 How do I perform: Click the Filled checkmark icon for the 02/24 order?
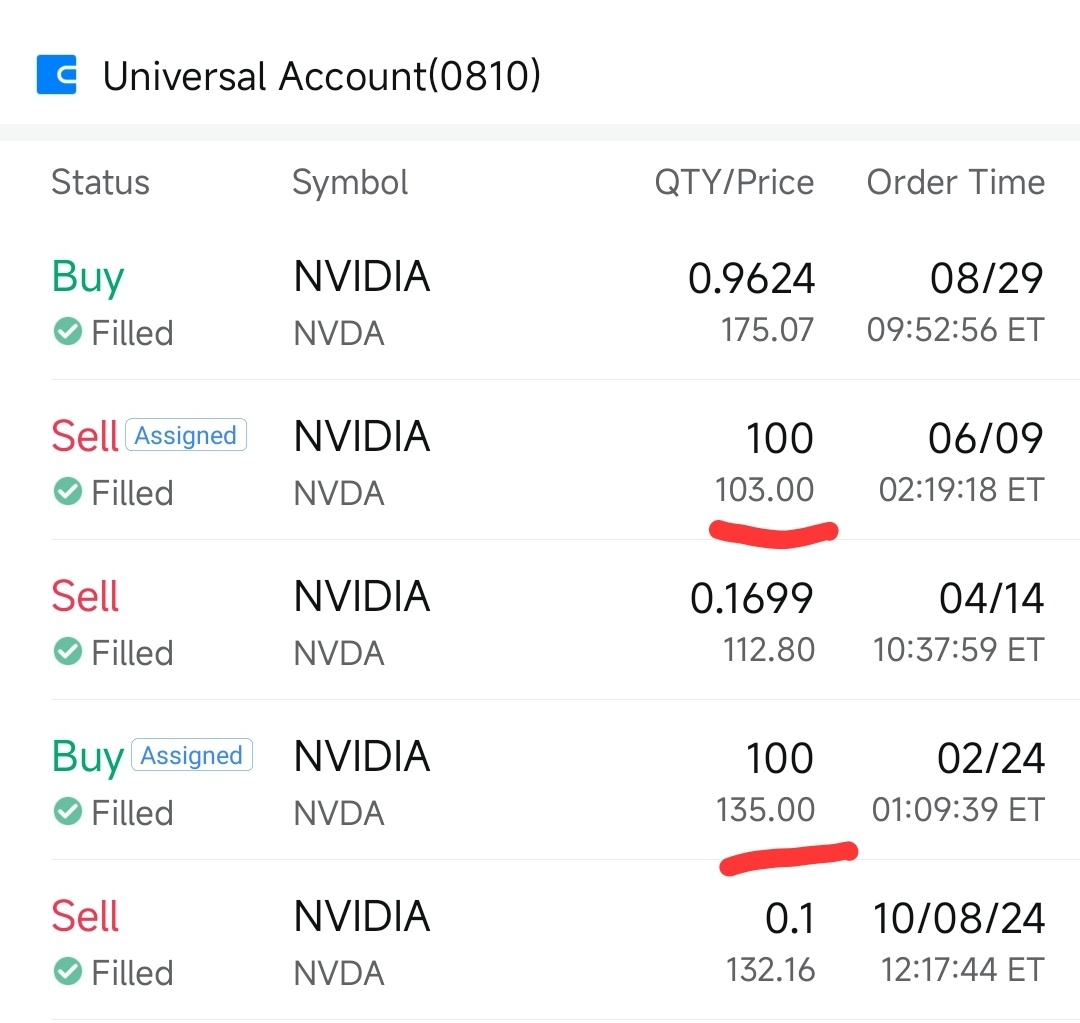[68, 812]
